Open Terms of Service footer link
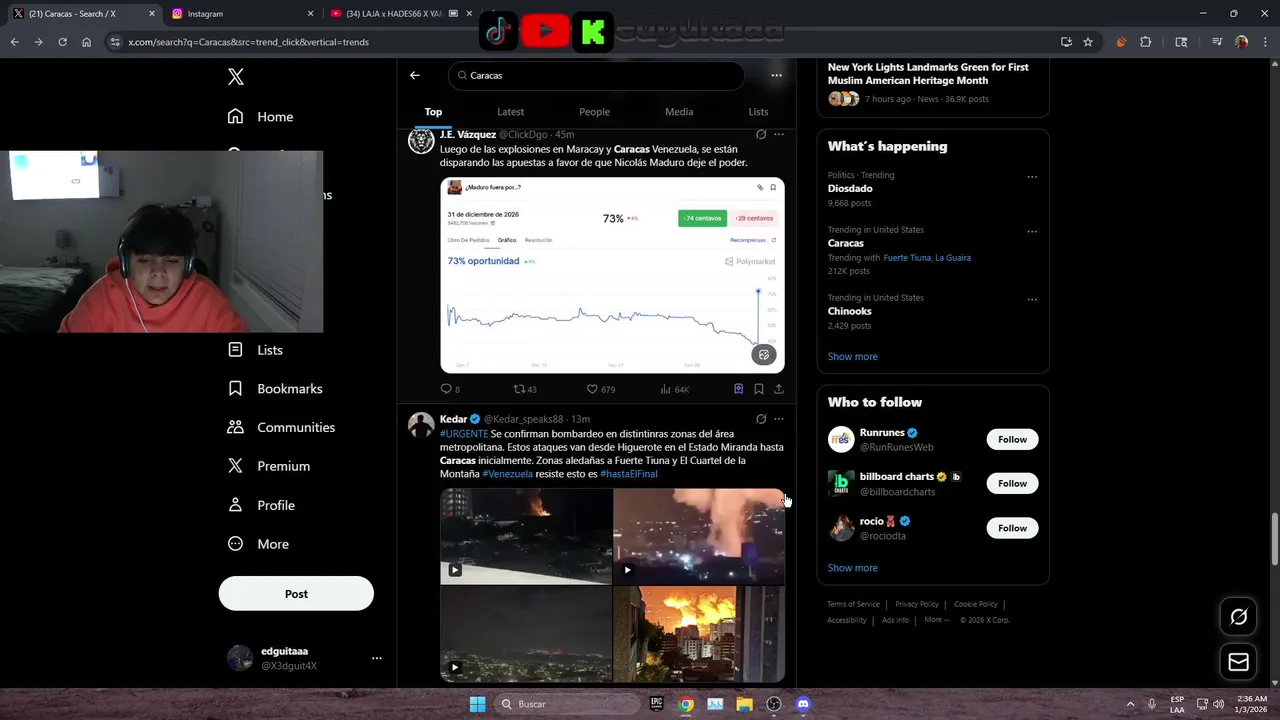The height and width of the screenshot is (720, 1280). pos(853,604)
